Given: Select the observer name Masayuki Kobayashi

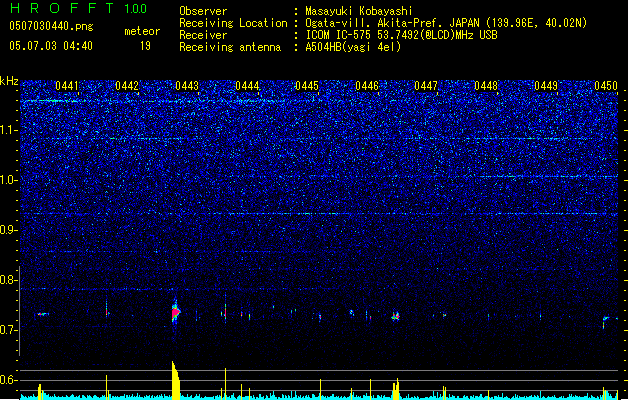Looking at the screenshot, I should click(x=359, y=11).
